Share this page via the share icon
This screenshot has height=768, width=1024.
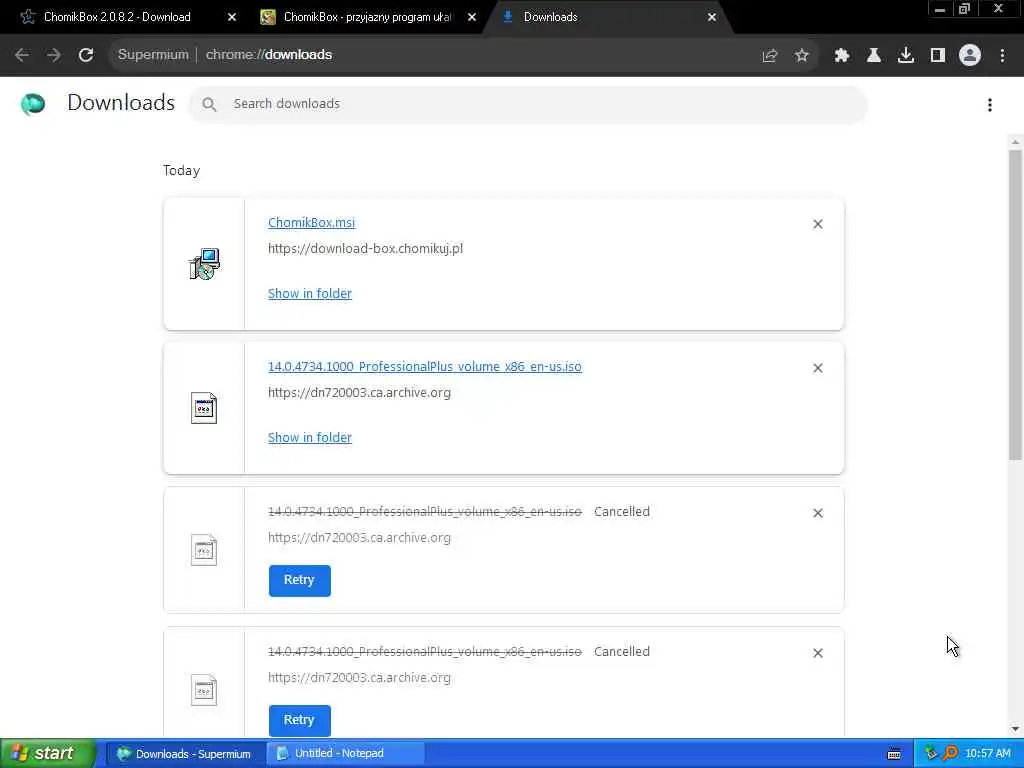(770, 56)
